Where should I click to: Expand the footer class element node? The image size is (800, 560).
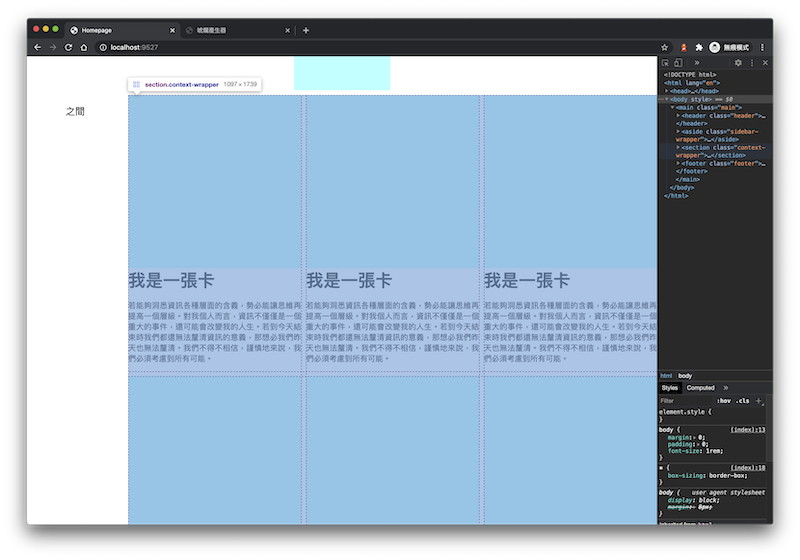click(x=678, y=164)
